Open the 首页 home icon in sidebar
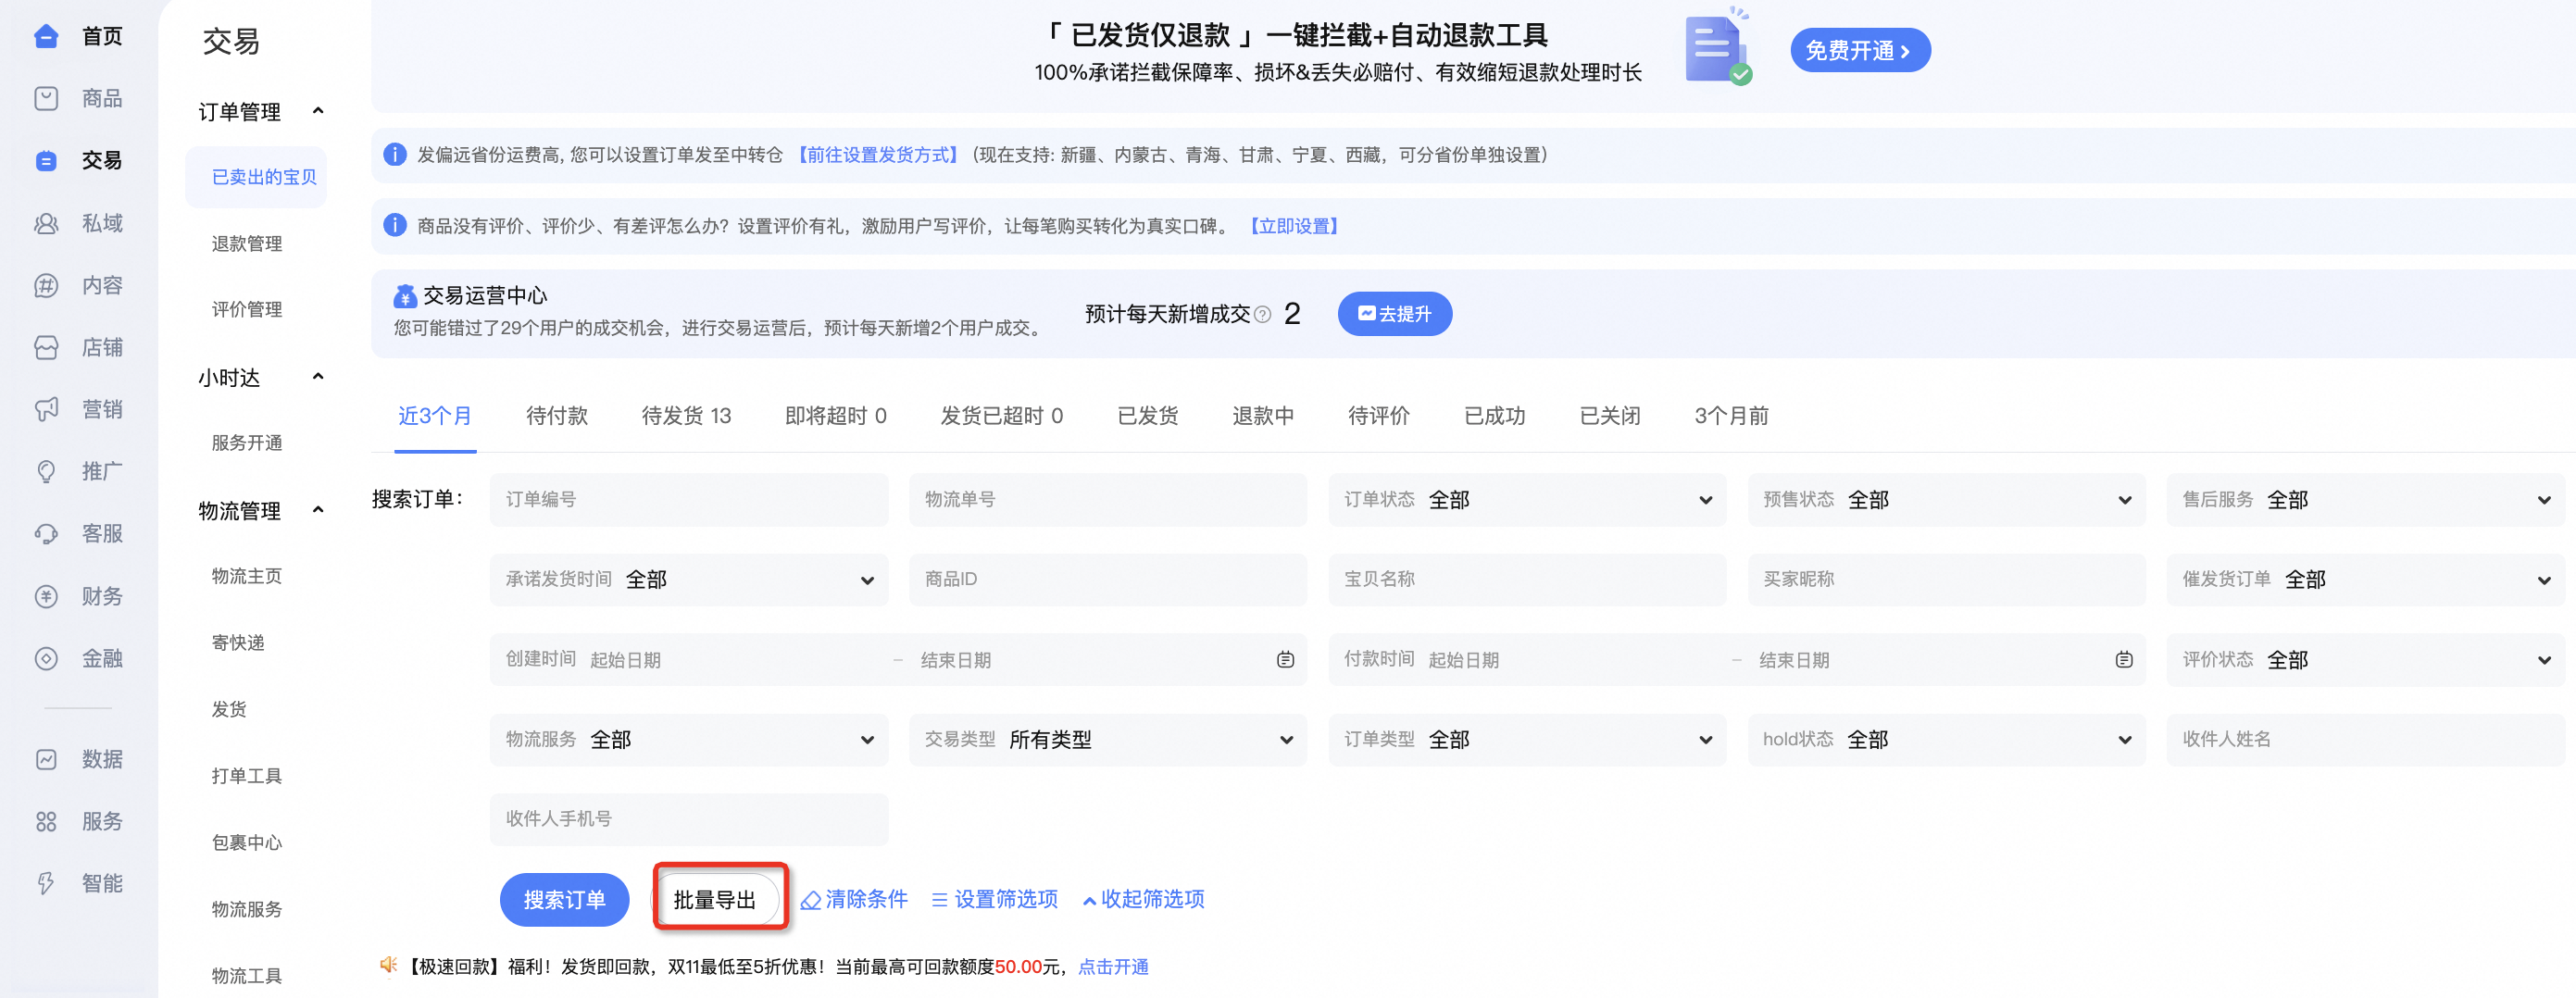2576x998 pixels. point(46,36)
